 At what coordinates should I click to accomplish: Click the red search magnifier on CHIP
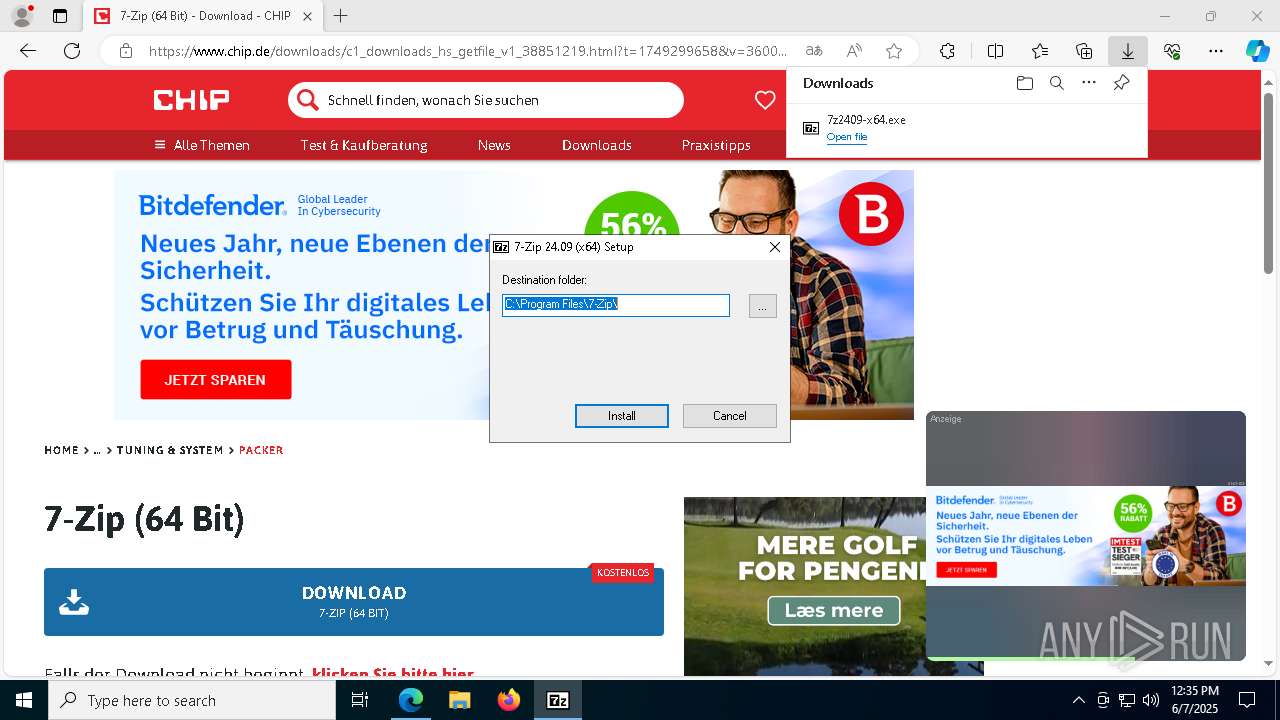pyautogui.click(x=308, y=100)
